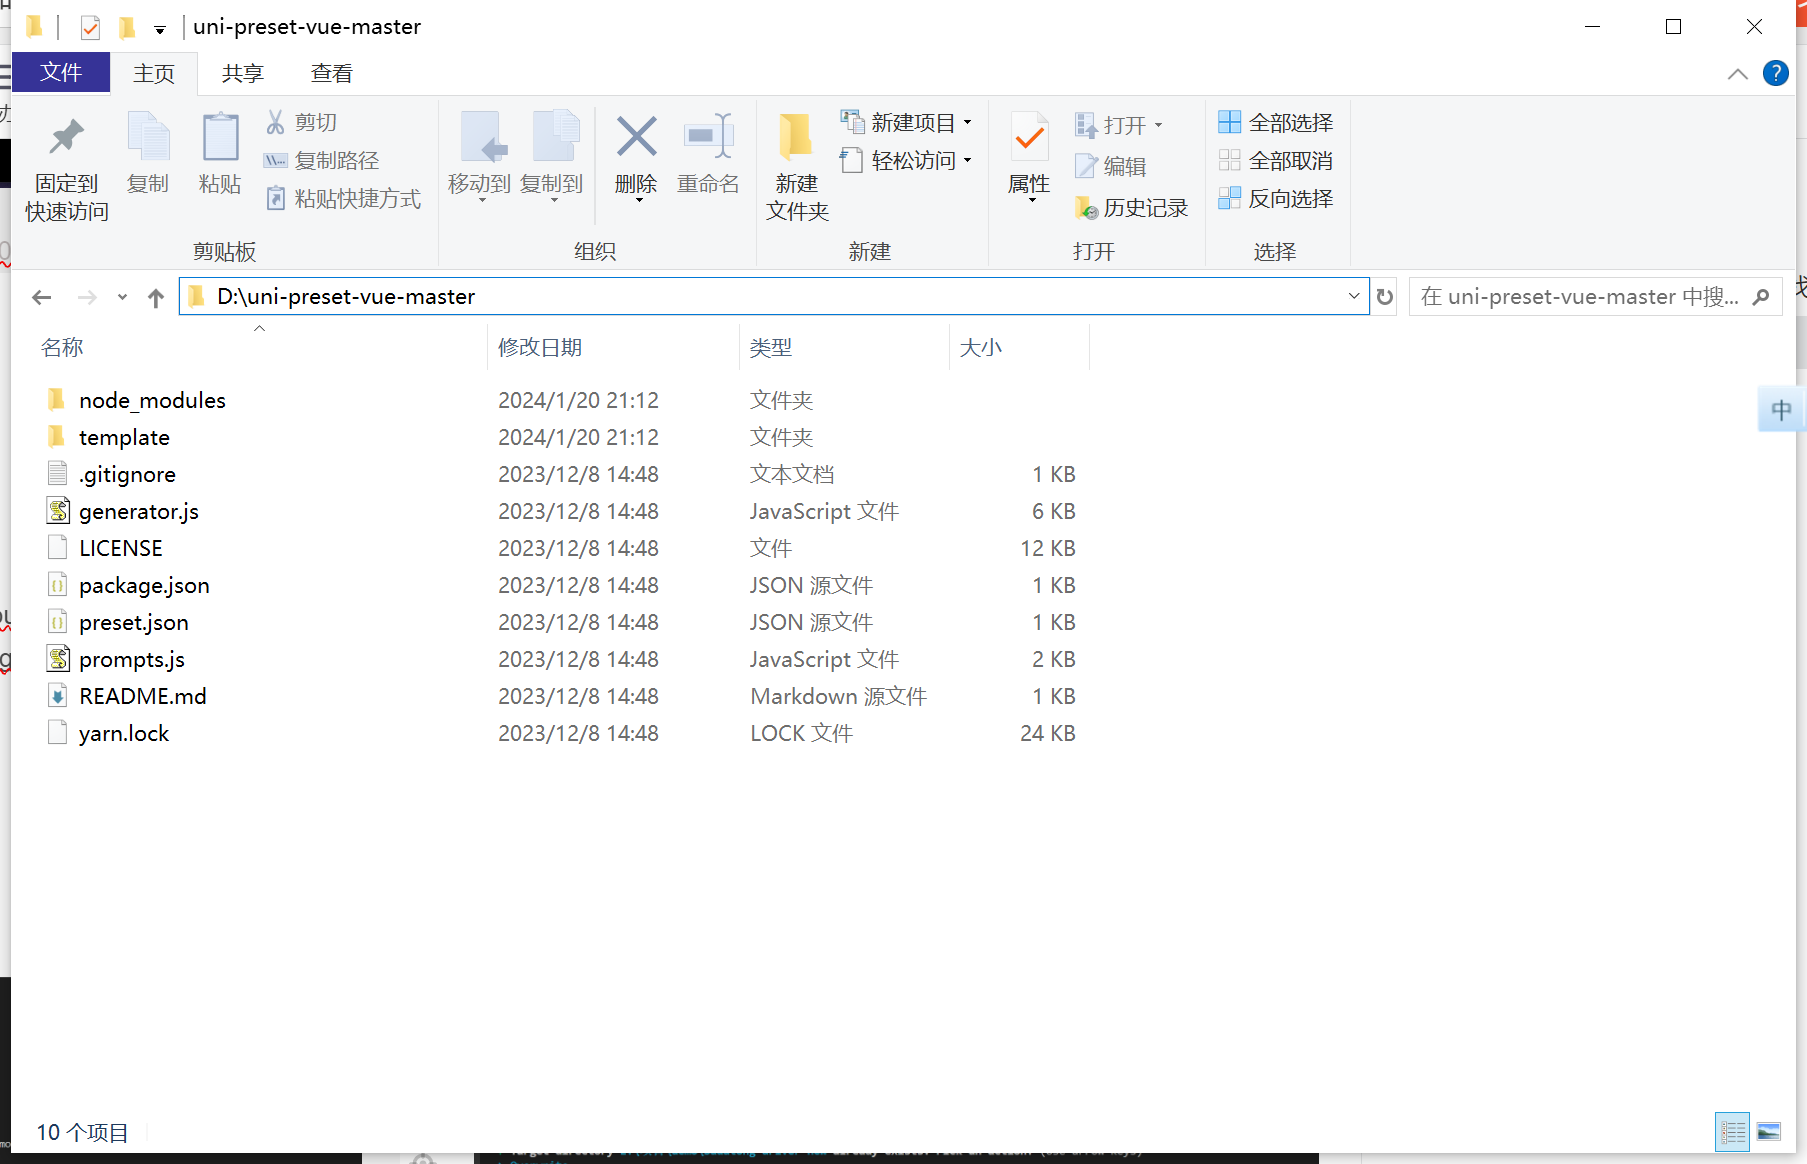
Task: Click 反向选择 to invert selection
Action: 1277,198
